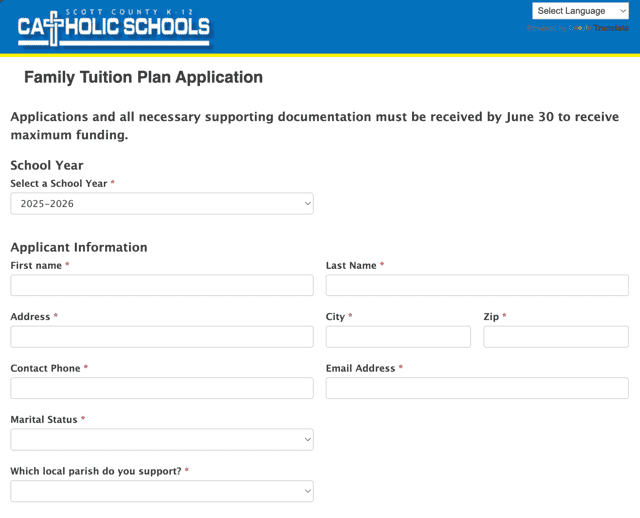Click the chevron arrow on parish select
This screenshot has height=518, width=640.
point(308,491)
